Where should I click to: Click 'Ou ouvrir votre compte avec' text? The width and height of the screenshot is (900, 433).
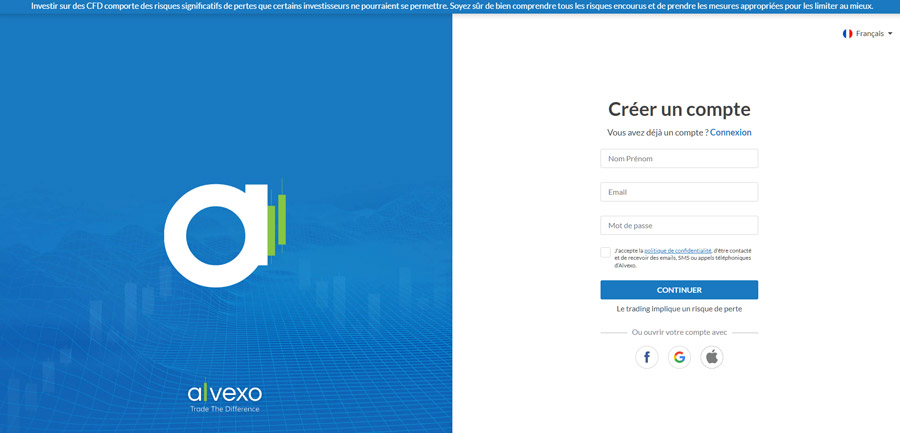pos(679,333)
